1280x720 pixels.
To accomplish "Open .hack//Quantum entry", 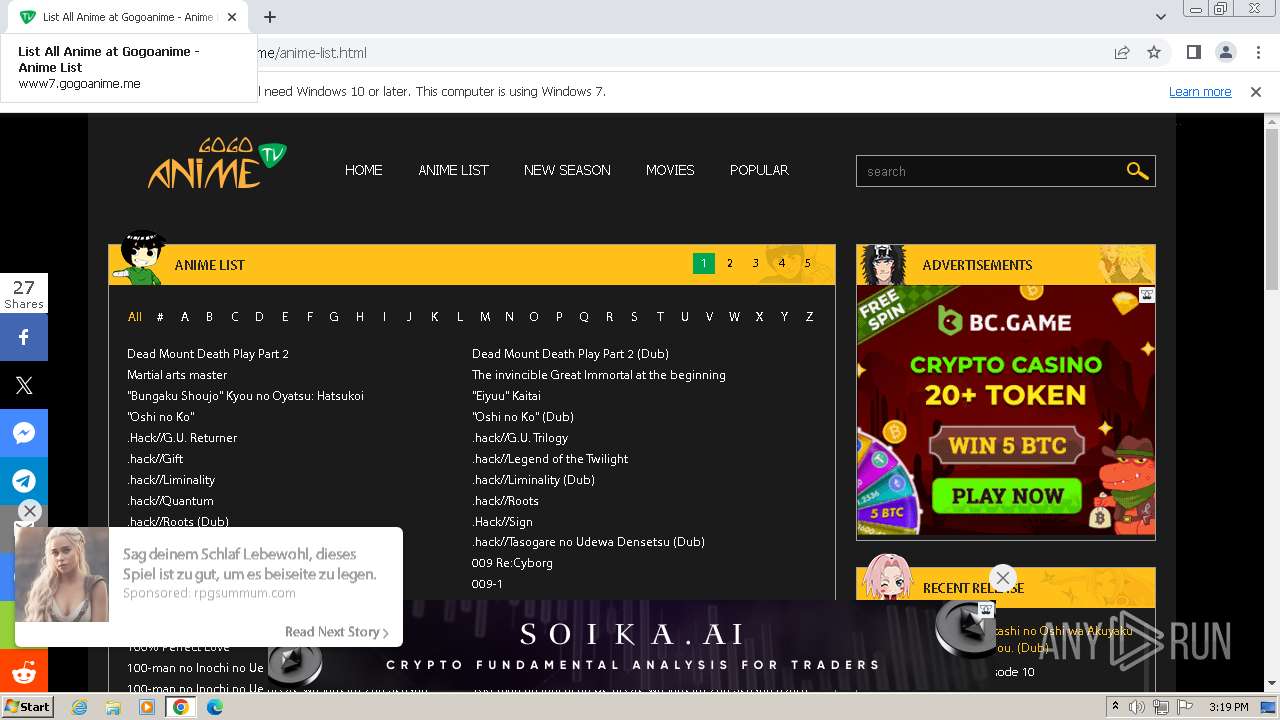I will point(170,501).
